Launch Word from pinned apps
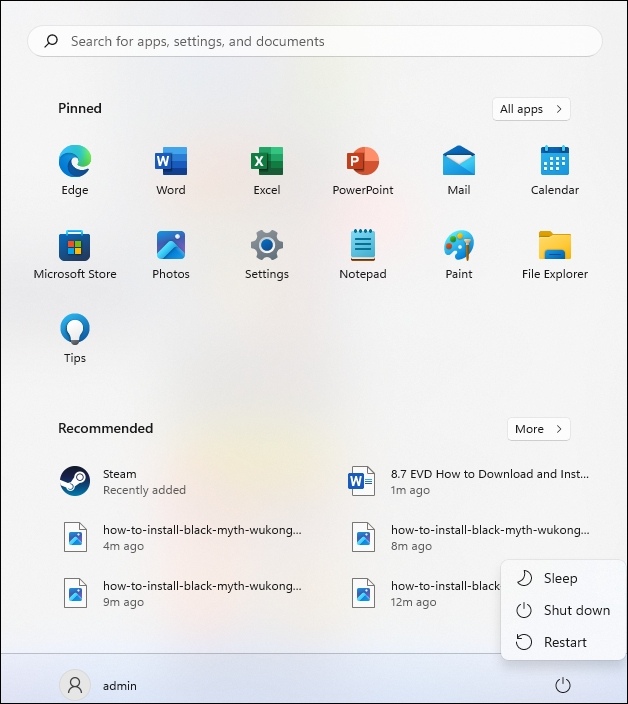The height and width of the screenshot is (704, 628). point(171,162)
